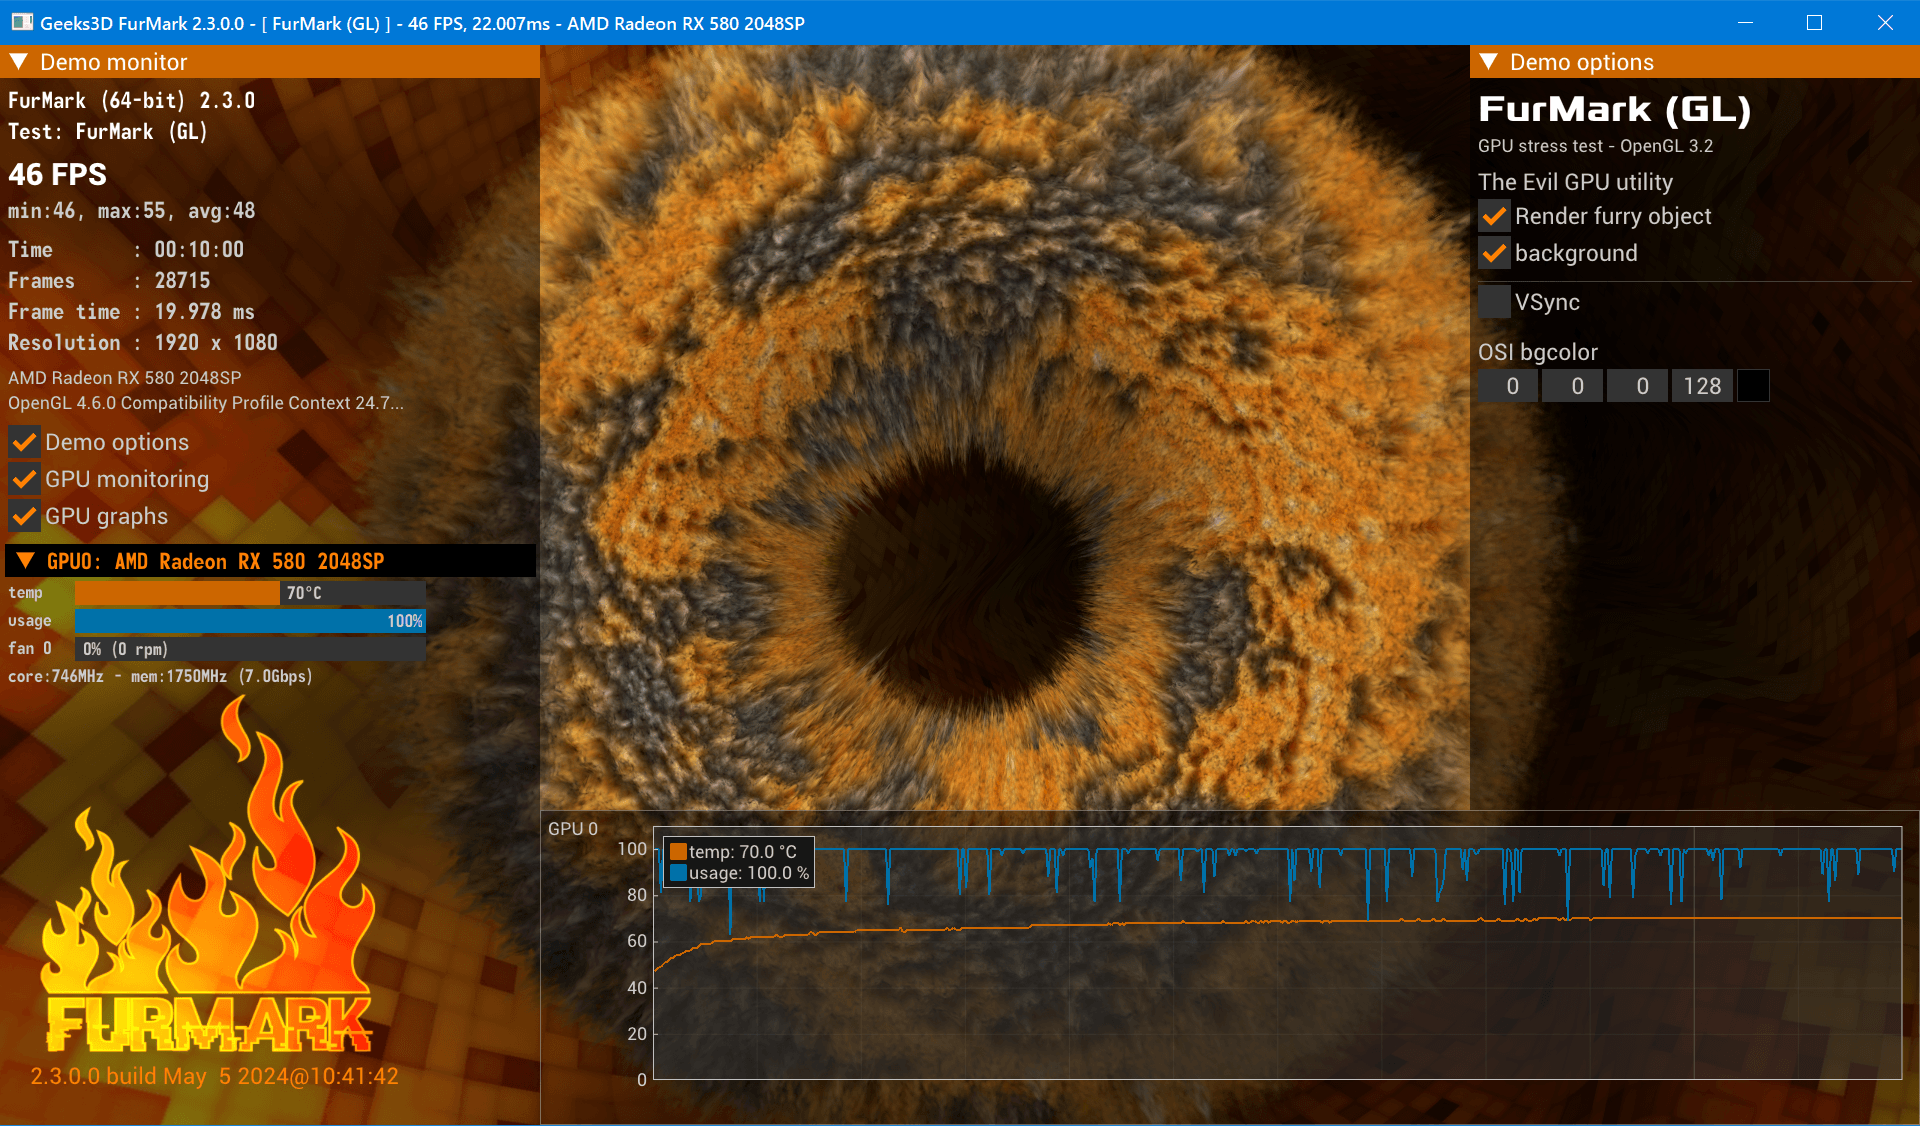The height and width of the screenshot is (1126, 1920).
Task: Collapse the GPU0 AMD Radeon section
Action: (x=26, y=561)
